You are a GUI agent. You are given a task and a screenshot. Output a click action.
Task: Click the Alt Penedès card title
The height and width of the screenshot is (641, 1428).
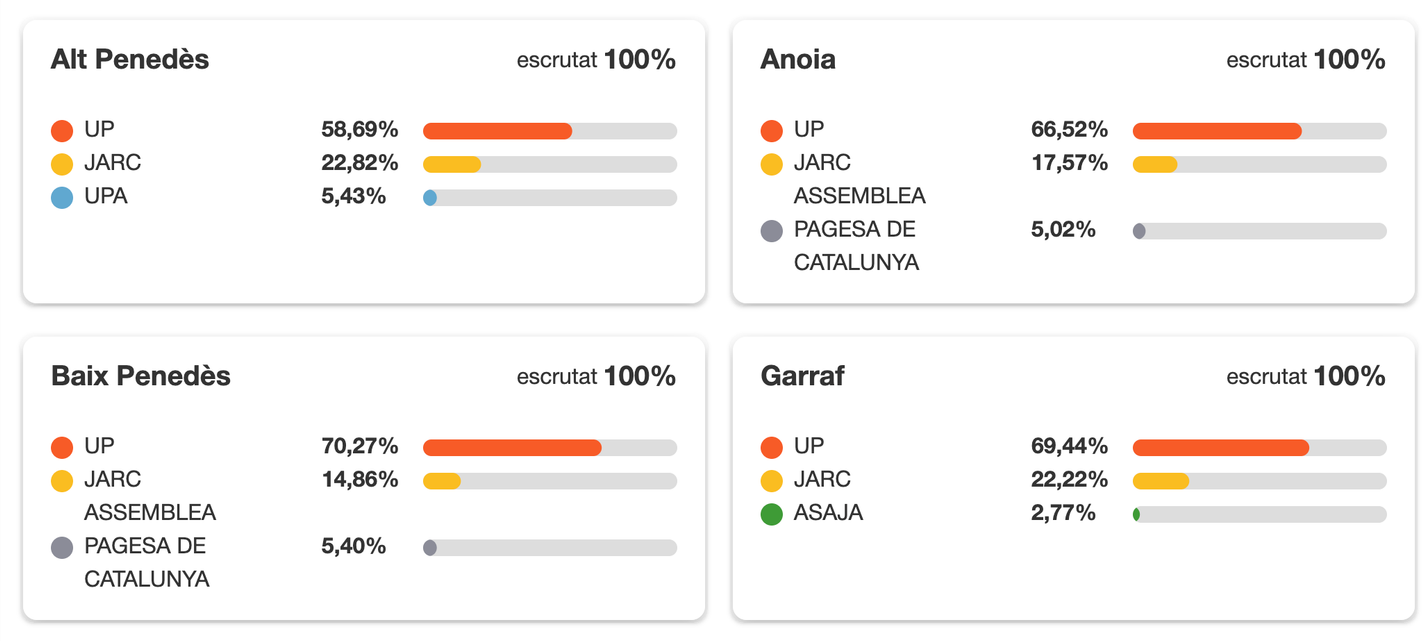130,59
